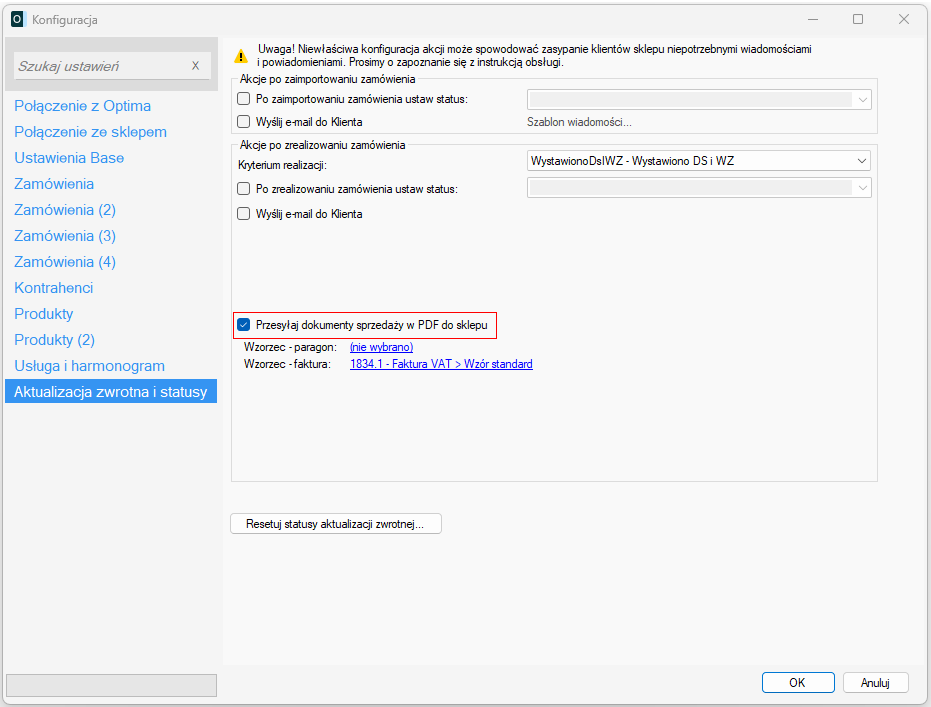This screenshot has width=931, height=707.
Task: Toggle first Wyślij e-mail do Klienta checkbox under import
Action: click(x=243, y=122)
